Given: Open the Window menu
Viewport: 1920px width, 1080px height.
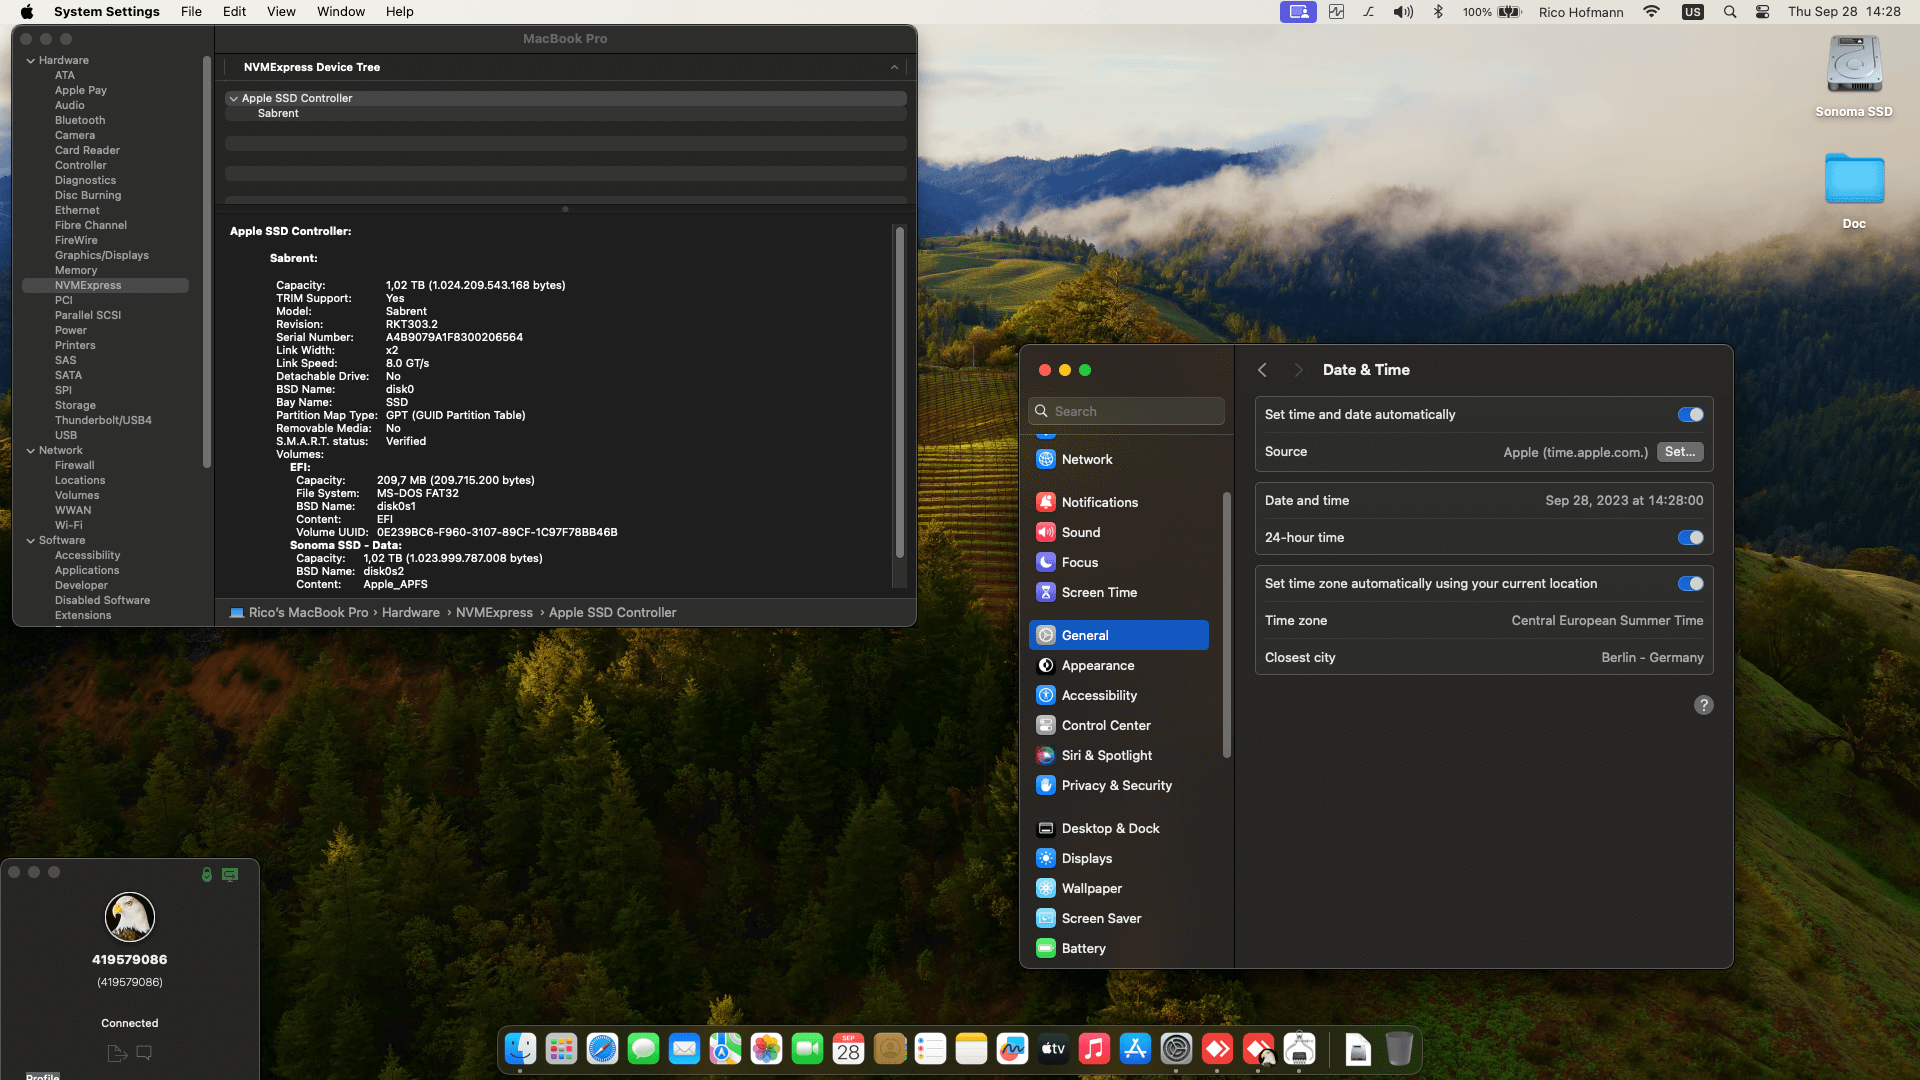Looking at the screenshot, I should [340, 12].
